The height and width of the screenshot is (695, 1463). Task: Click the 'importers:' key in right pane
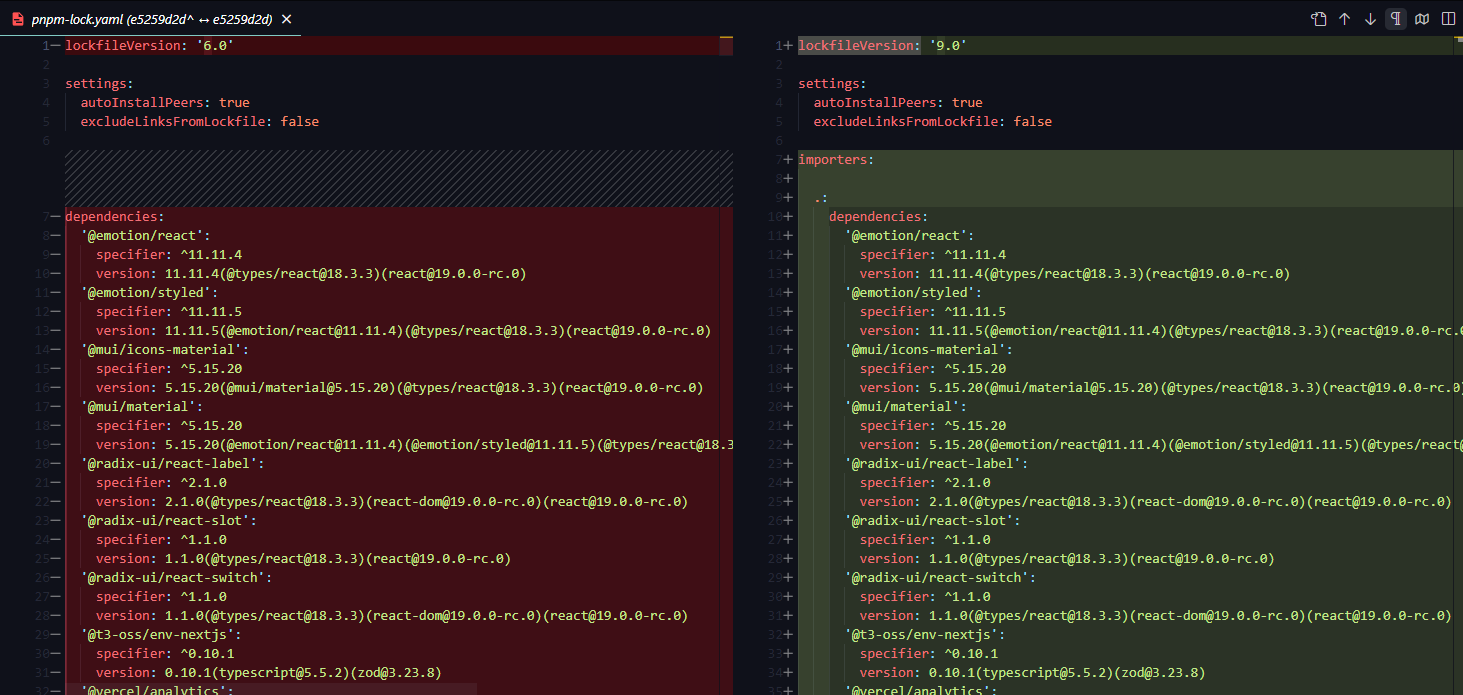point(835,160)
